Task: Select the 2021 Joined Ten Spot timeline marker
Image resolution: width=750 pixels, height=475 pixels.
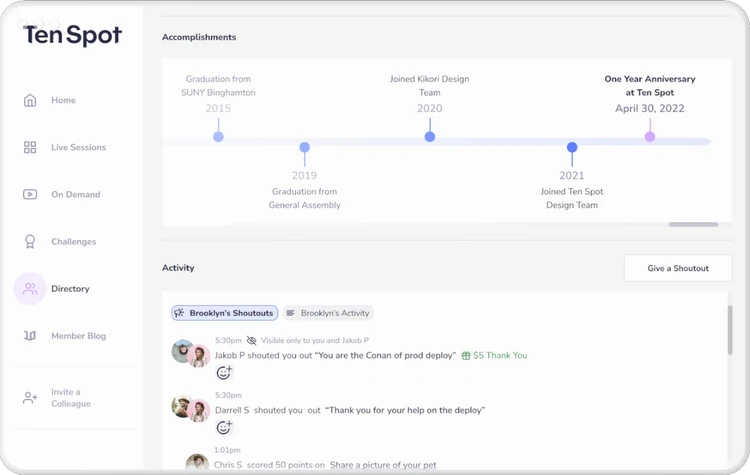Action: click(572, 147)
